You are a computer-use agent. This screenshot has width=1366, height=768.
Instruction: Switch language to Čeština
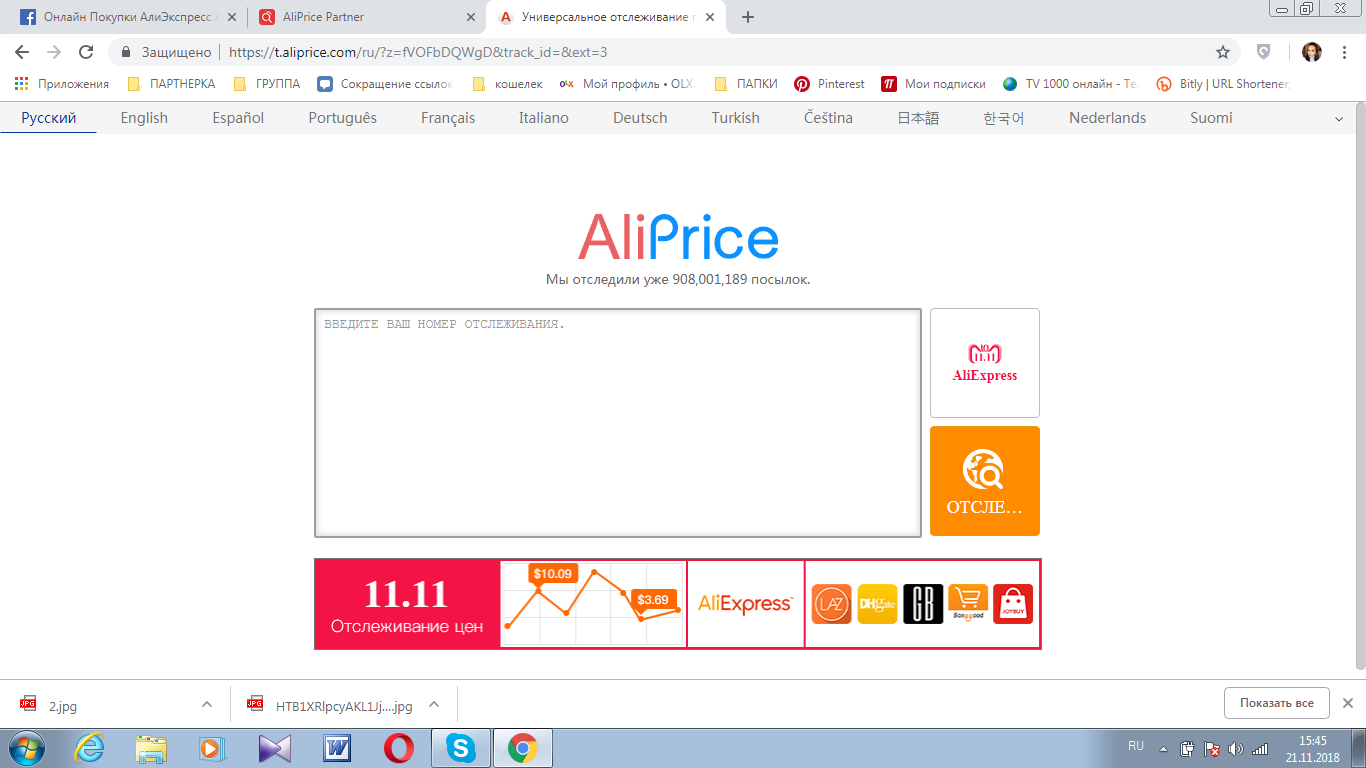[829, 118]
